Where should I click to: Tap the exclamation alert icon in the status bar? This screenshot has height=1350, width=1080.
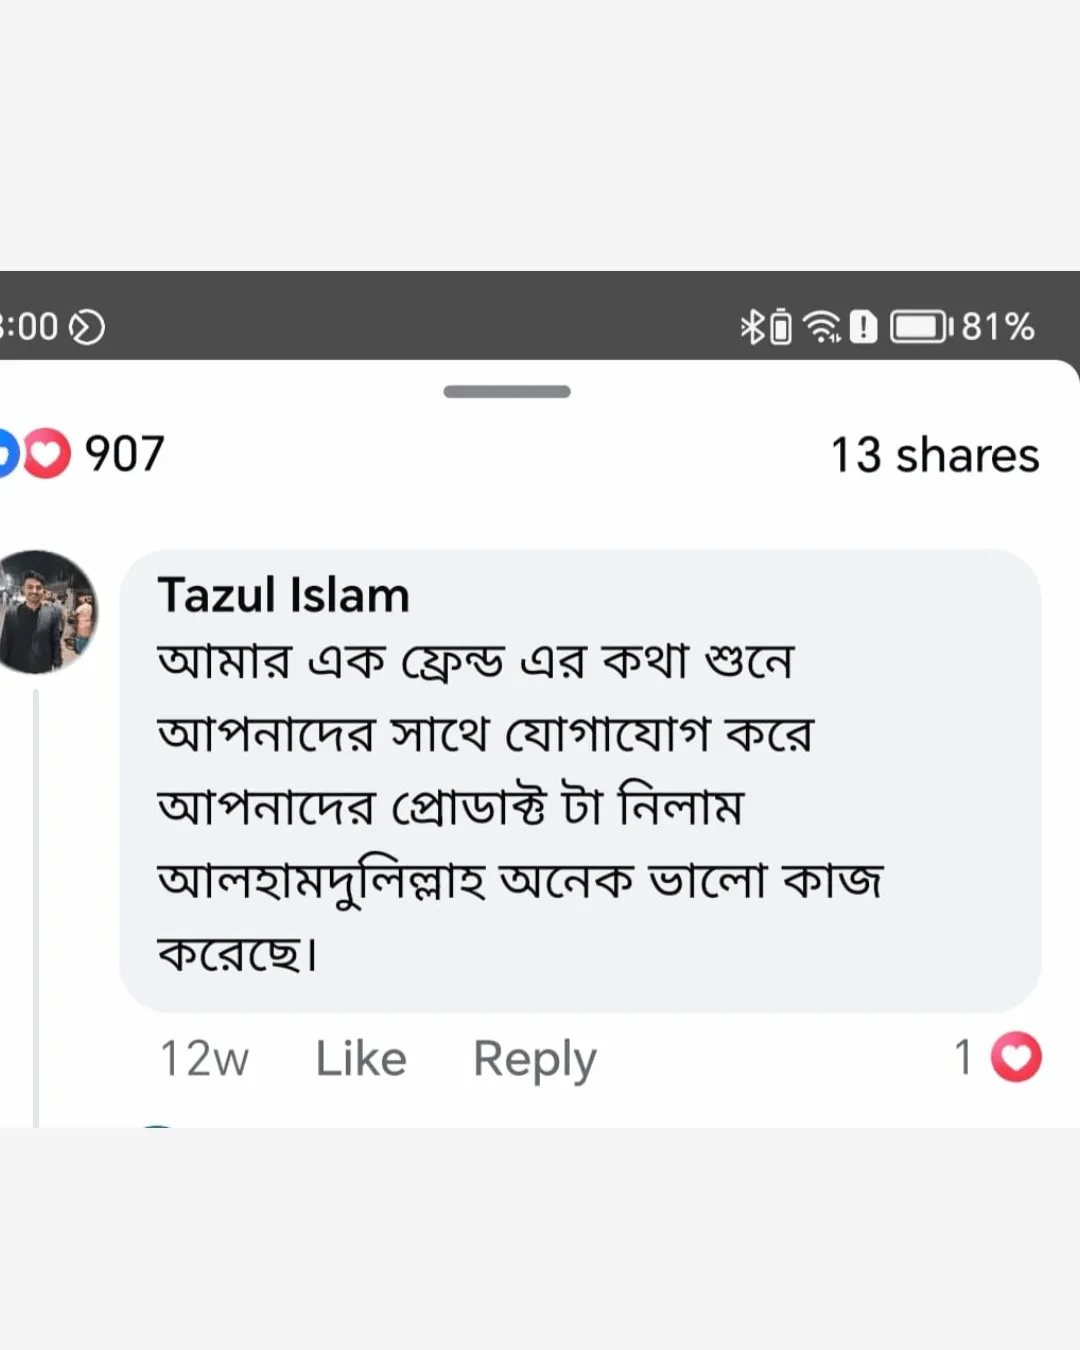862,327
